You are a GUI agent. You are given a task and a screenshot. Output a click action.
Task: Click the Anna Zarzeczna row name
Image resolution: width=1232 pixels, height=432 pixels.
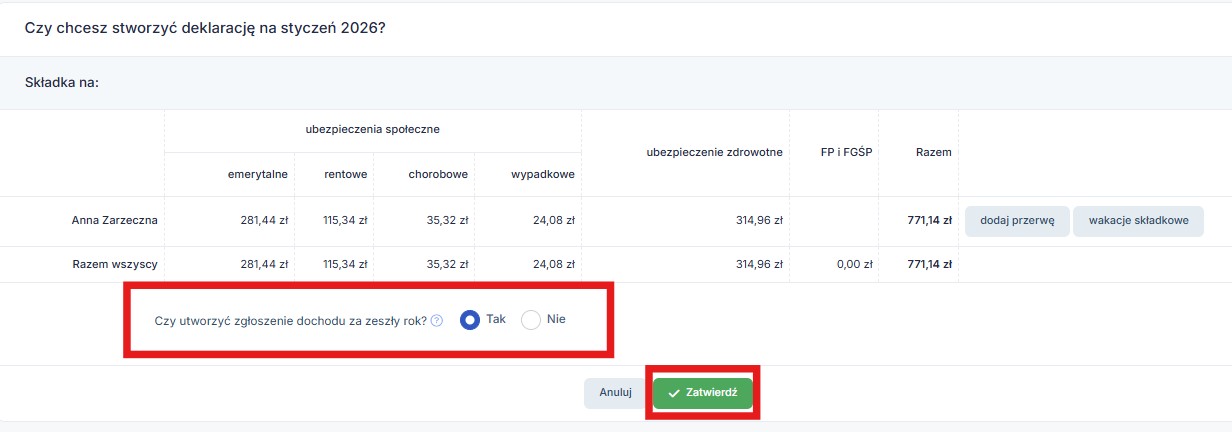click(115, 221)
